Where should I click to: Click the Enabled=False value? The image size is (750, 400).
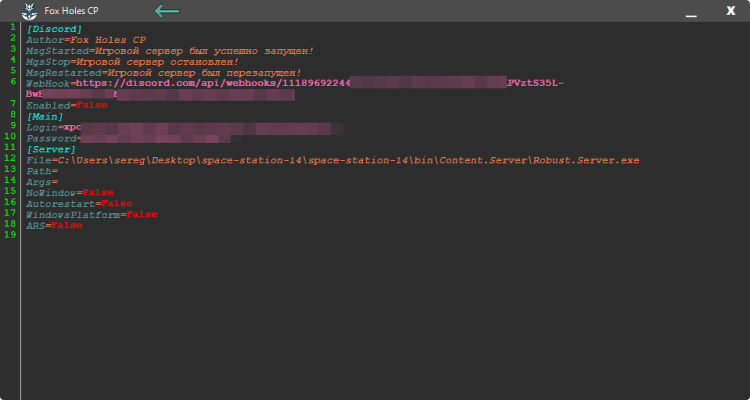93,105
